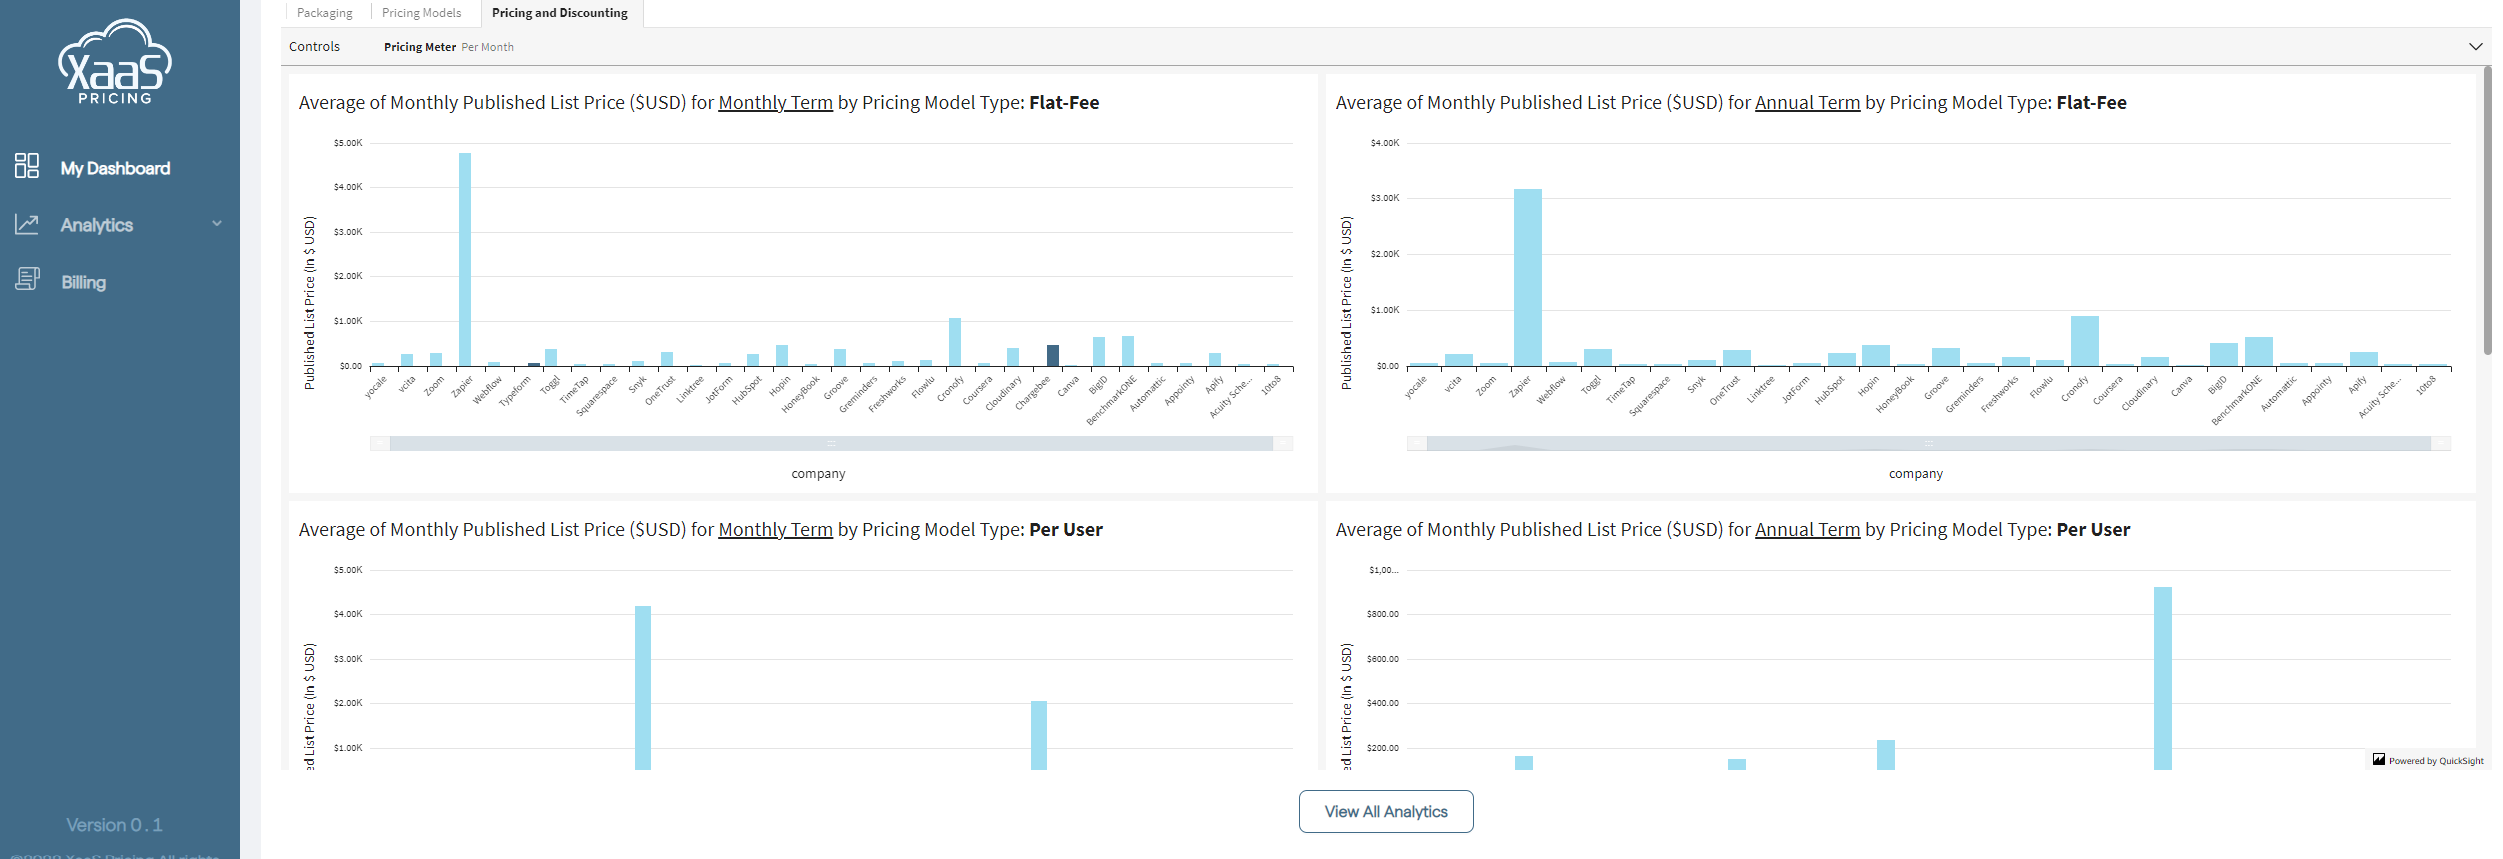Screen dimensions: 2503x859
Task: Click the XaaS Pricing cloud logo
Action: 115,61
